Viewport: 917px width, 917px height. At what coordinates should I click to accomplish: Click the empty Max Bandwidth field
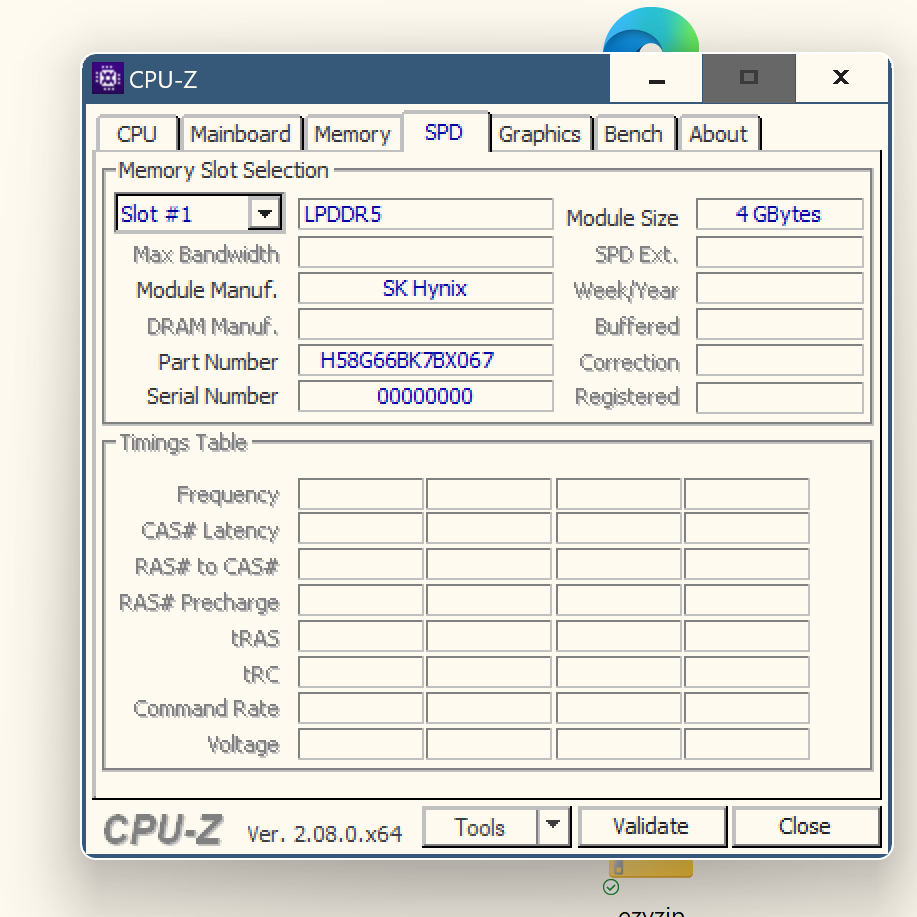(425, 252)
